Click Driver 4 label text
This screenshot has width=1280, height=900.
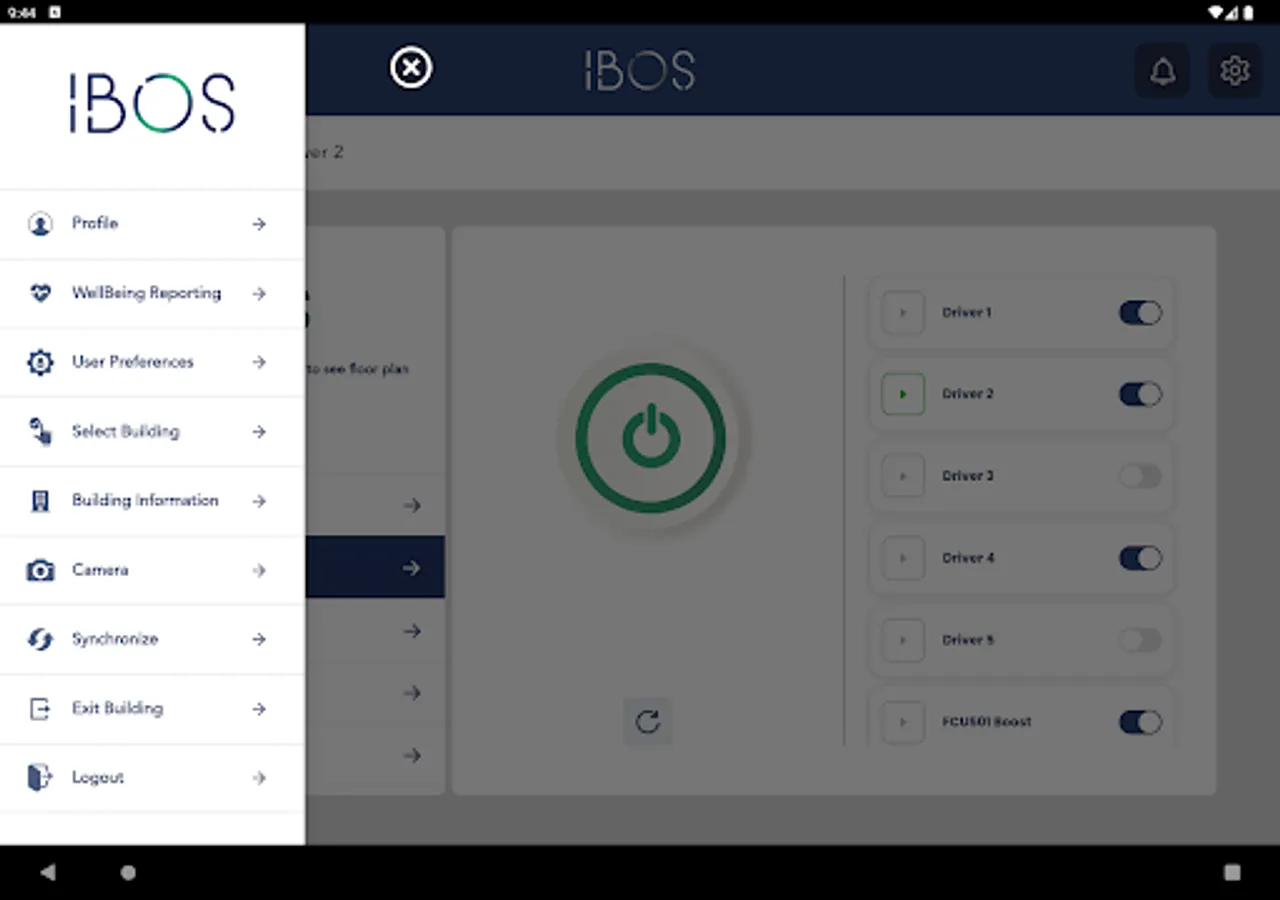pyautogui.click(x=968, y=558)
